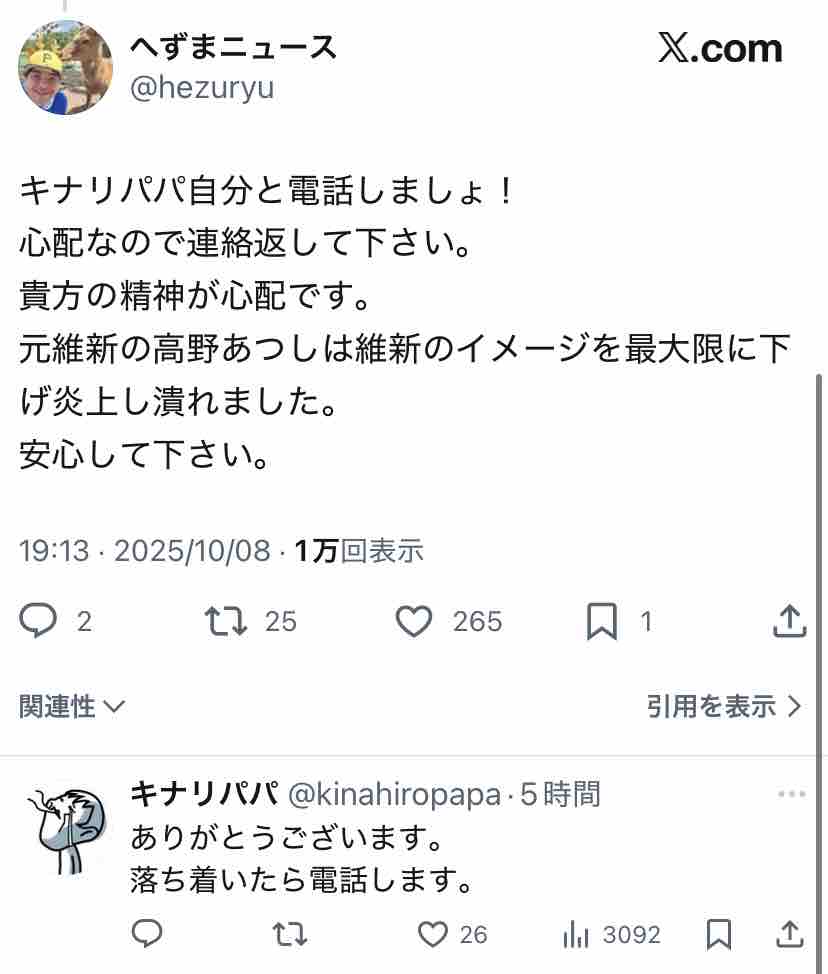Open the 19:13 · 2025/10/08 timestamp

coord(145,551)
